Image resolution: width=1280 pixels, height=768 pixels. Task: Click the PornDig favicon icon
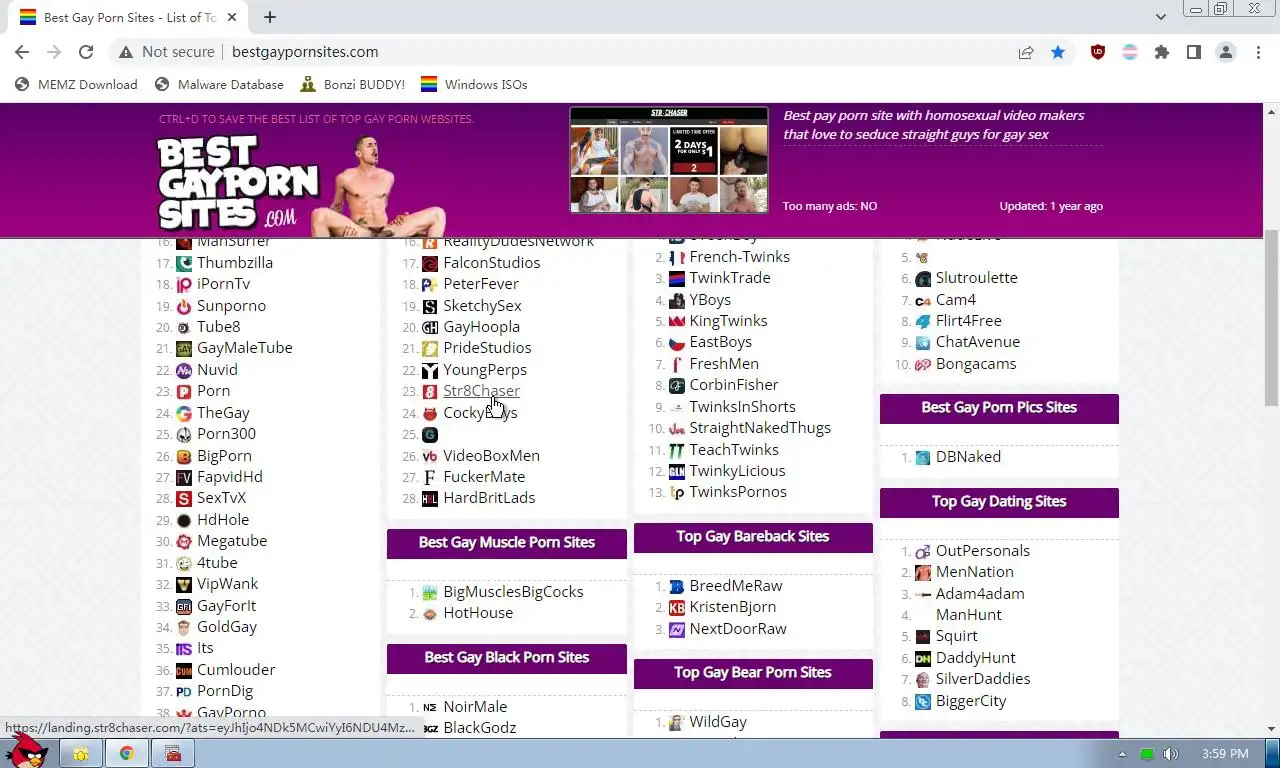point(184,691)
